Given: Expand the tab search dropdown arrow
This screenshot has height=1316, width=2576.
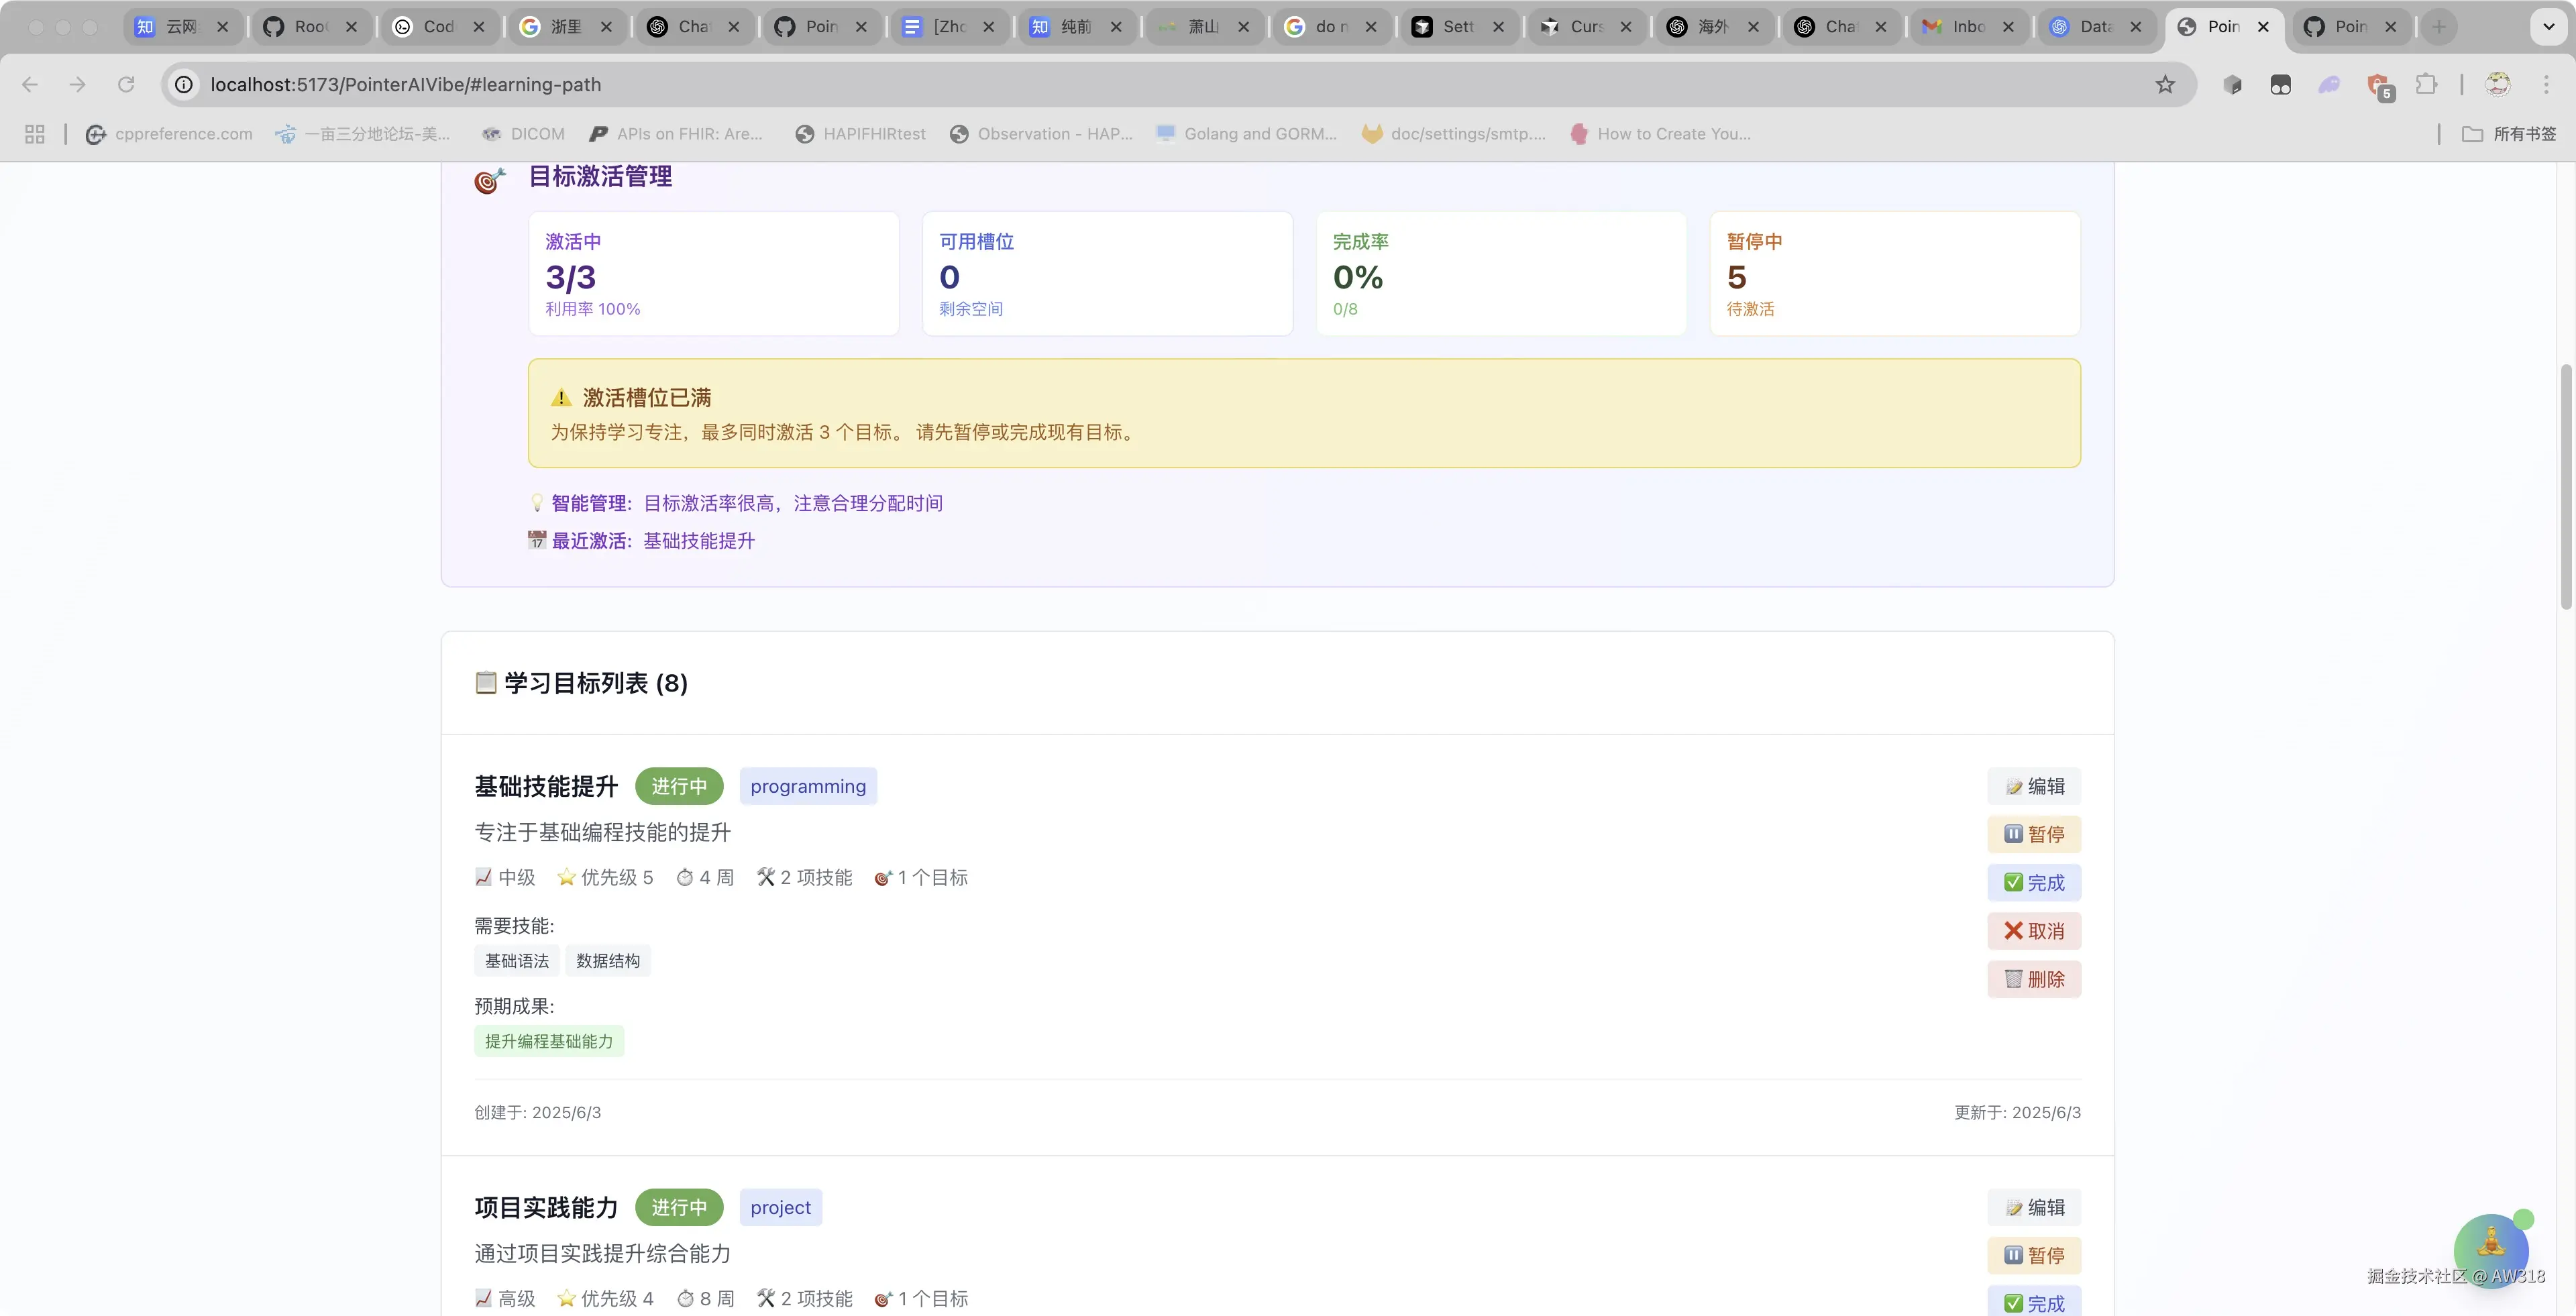Looking at the screenshot, I should tap(2548, 27).
